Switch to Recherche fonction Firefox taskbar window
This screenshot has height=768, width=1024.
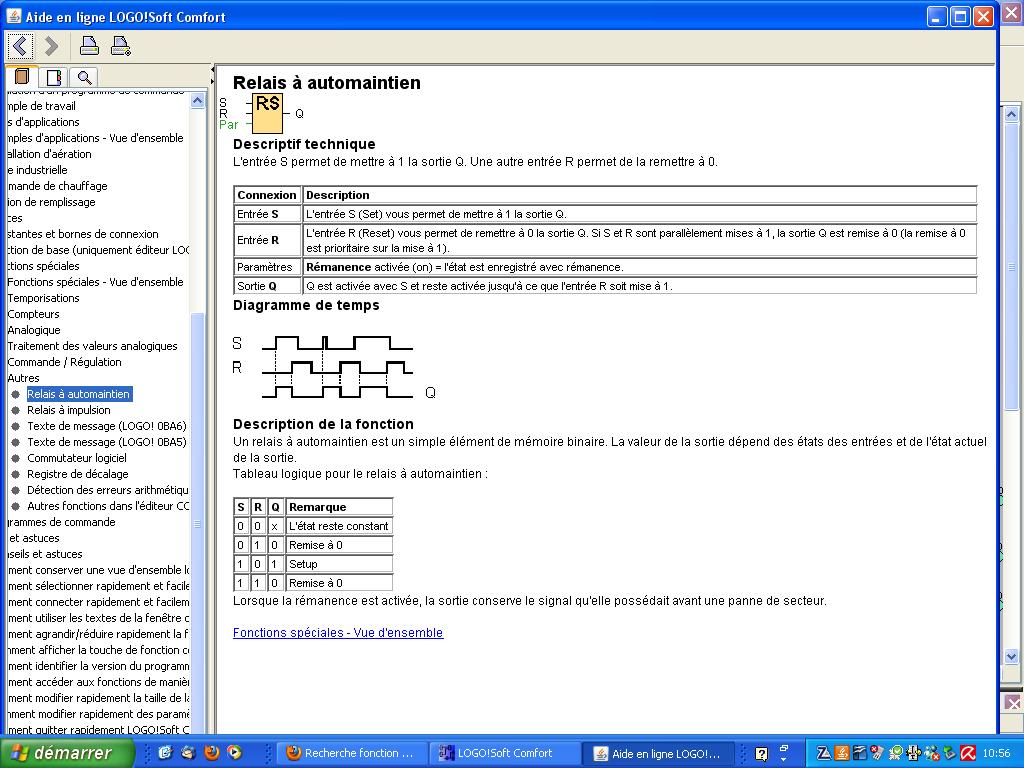[x=353, y=753]
